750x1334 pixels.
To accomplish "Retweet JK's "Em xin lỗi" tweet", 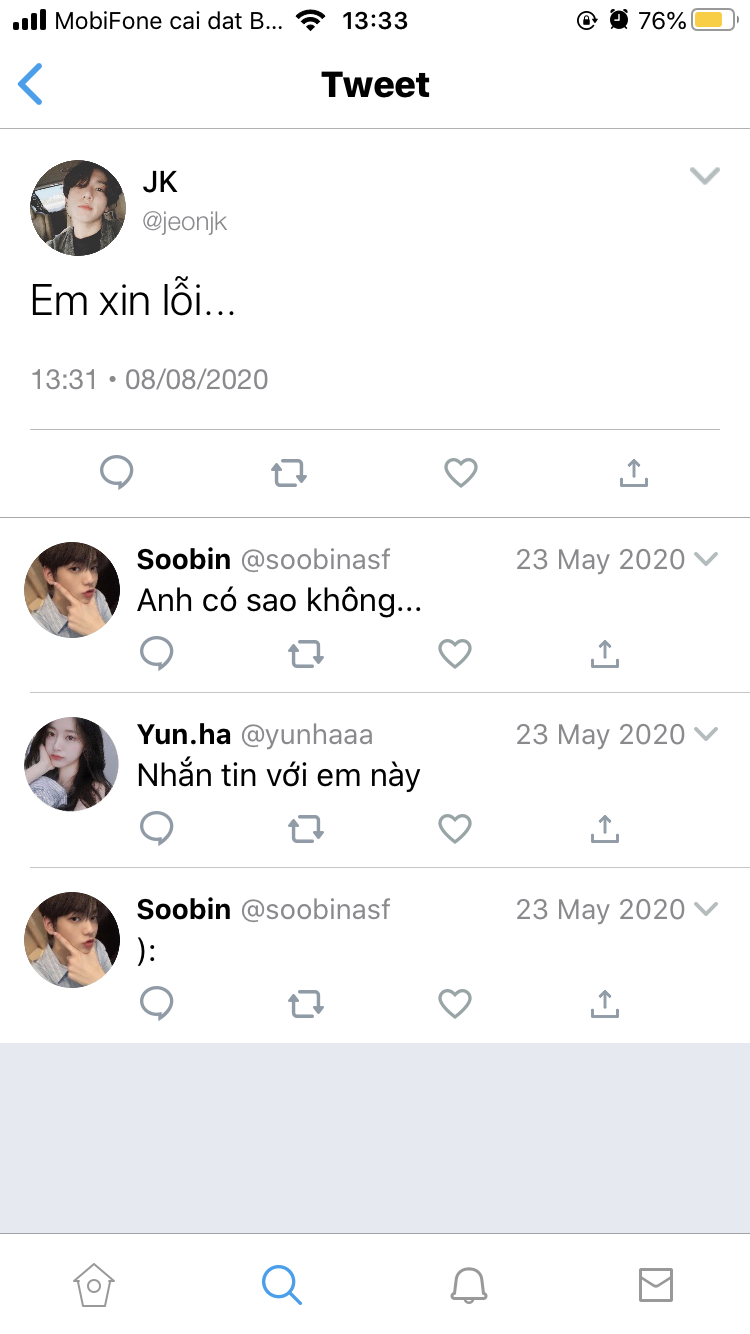I will (x=289, y=472).
